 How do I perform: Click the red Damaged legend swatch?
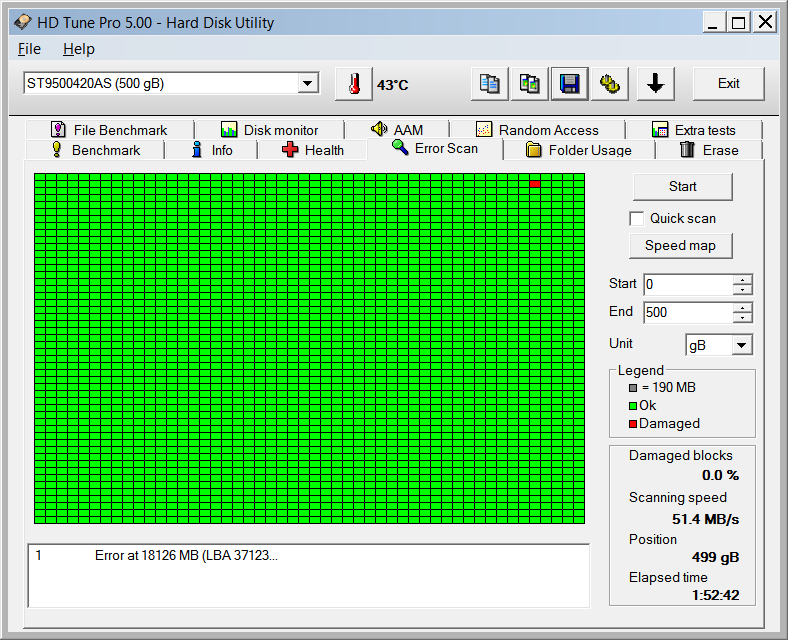(x=633, y=424)
